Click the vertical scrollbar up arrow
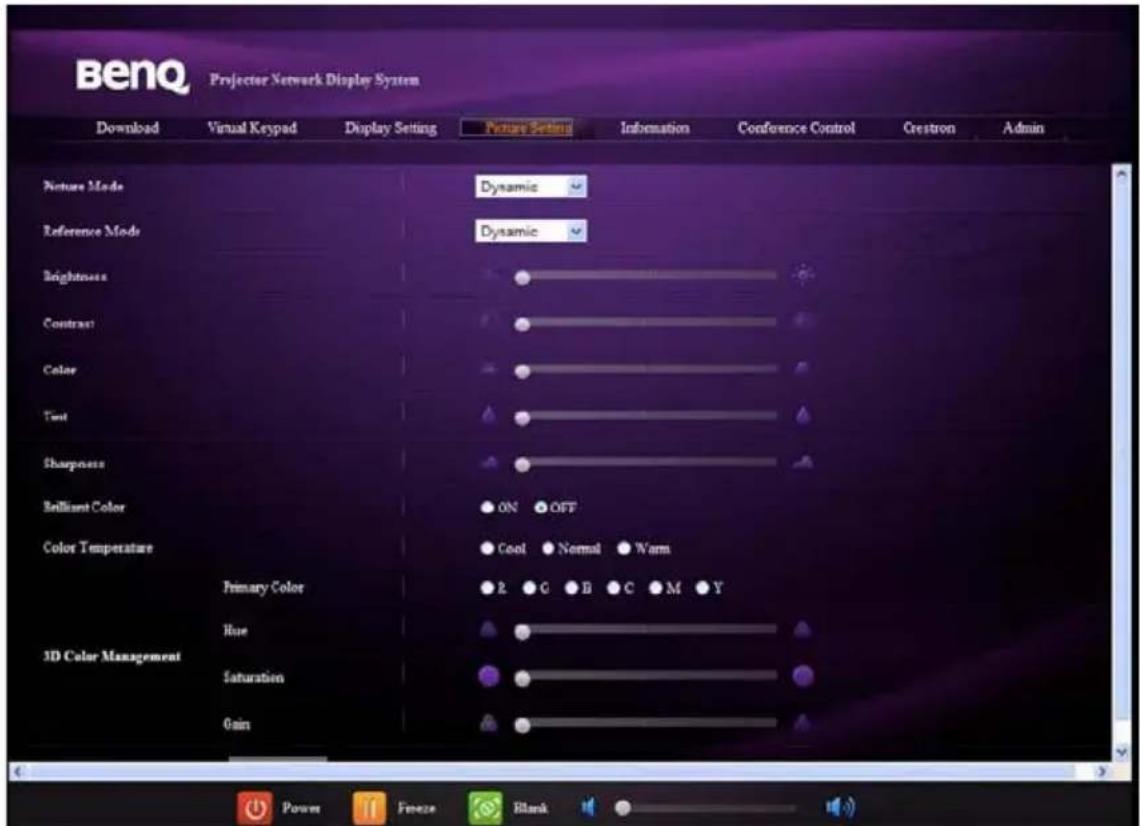Image resolution: width=1140 pixels, height=826 pixels. click(x=1121, y=174)
